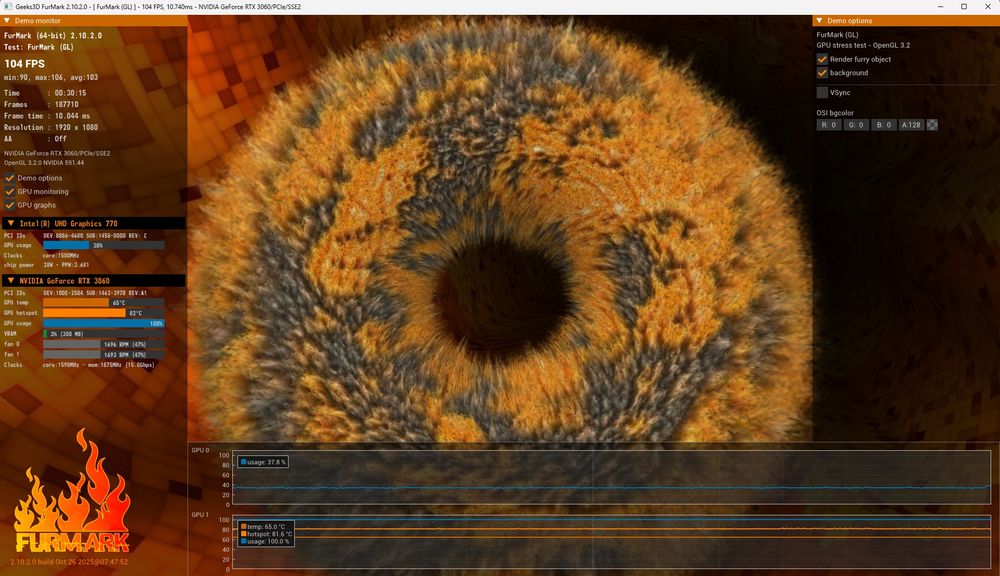
Task: Click the FurMark (64-bit) 2.10.2.0 text
Action: [x=53, y=36]
